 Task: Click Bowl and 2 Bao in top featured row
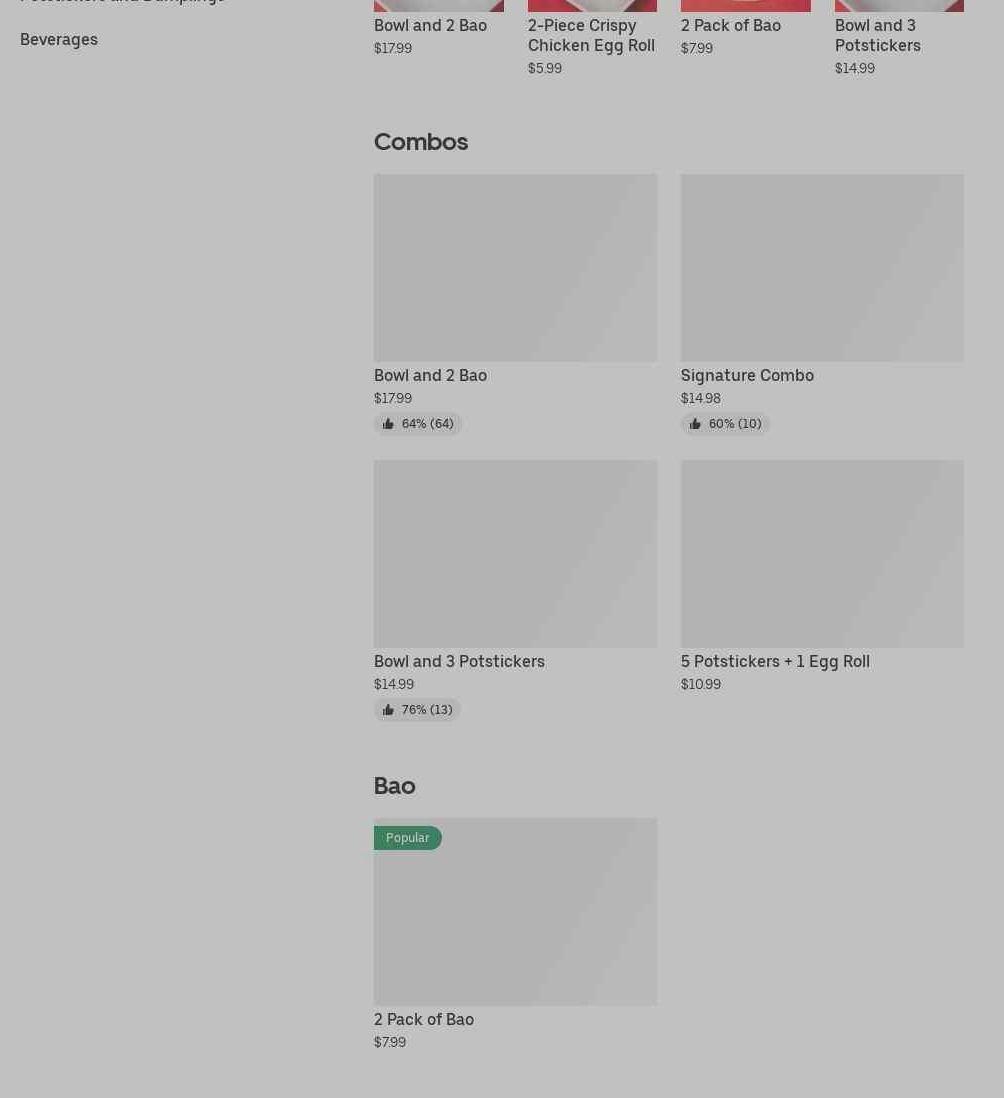point(430,25)
